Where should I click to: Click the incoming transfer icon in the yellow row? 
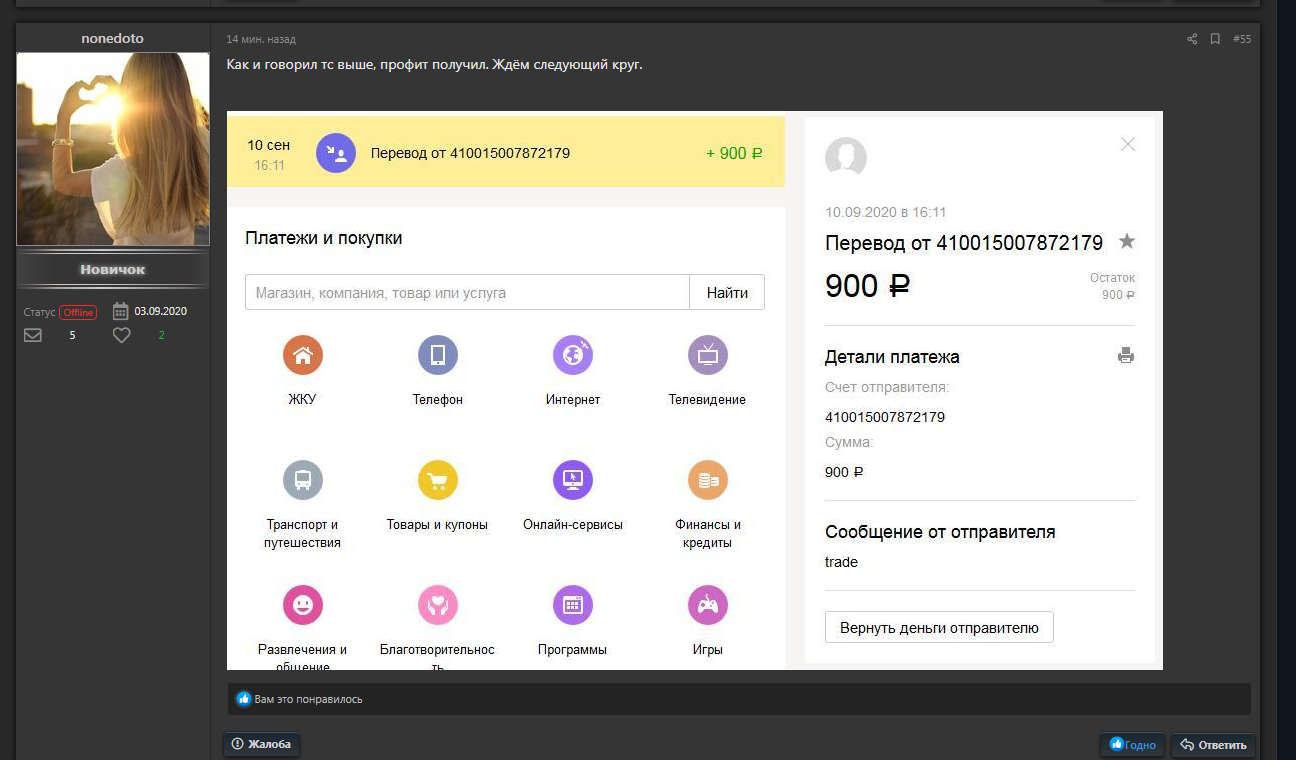click(x=336, y=153)
